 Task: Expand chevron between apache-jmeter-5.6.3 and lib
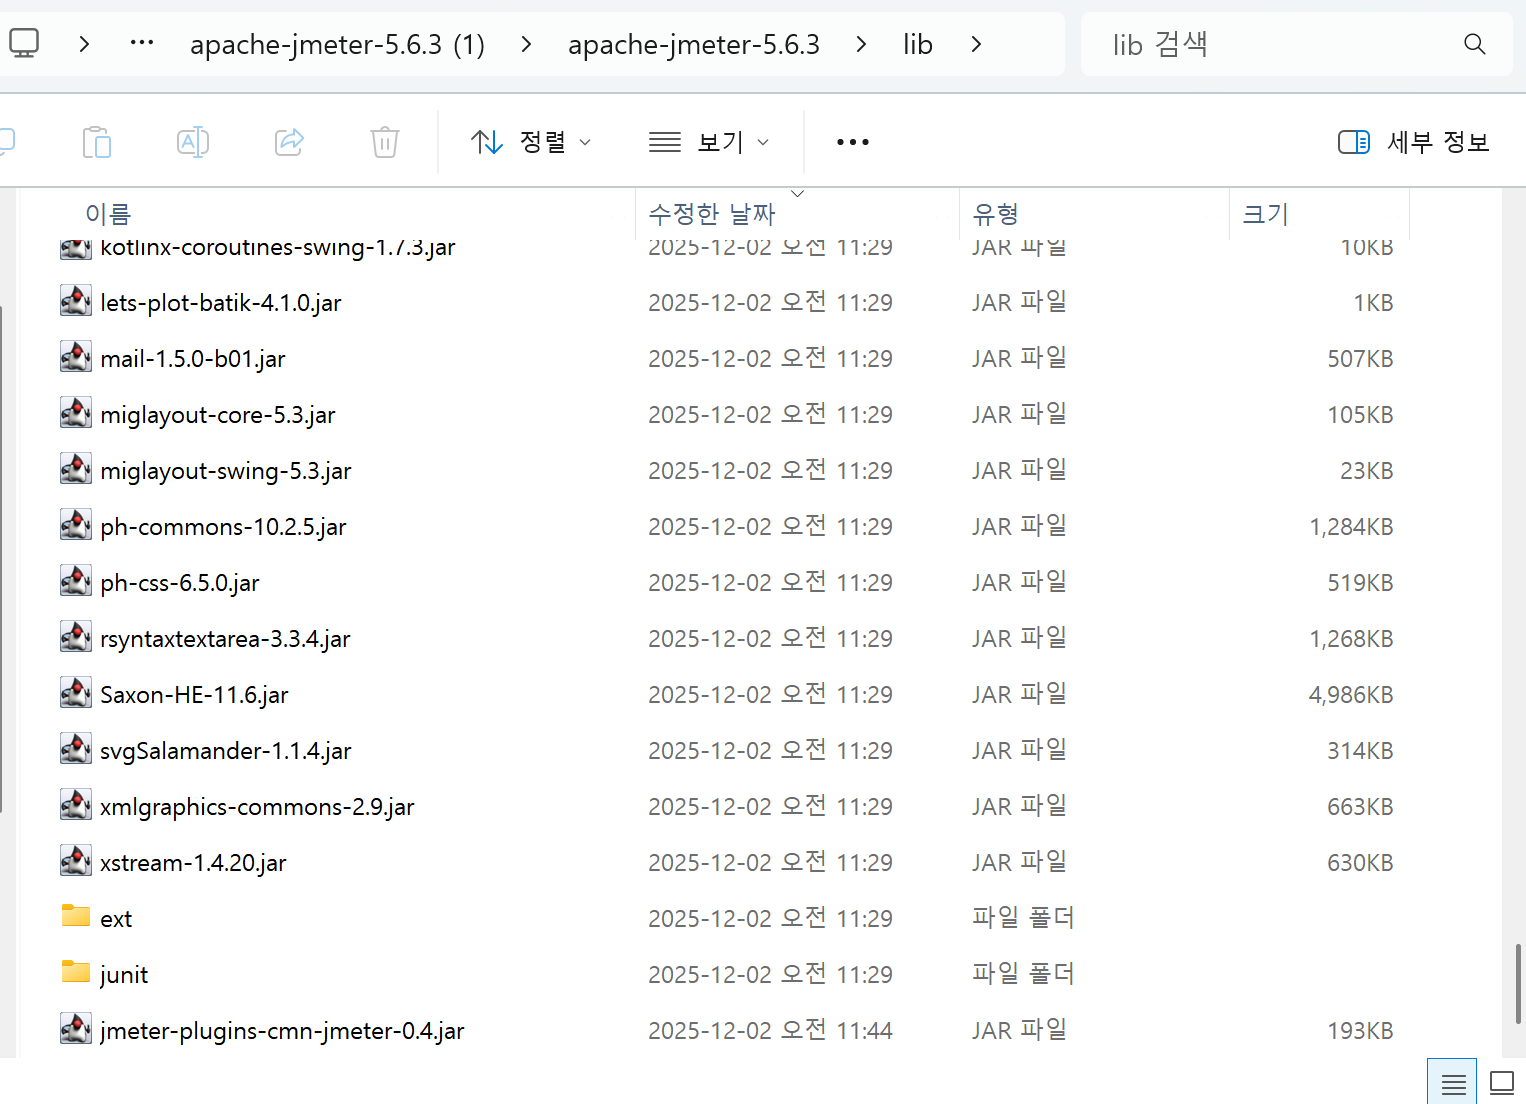[x=861, y=44]
